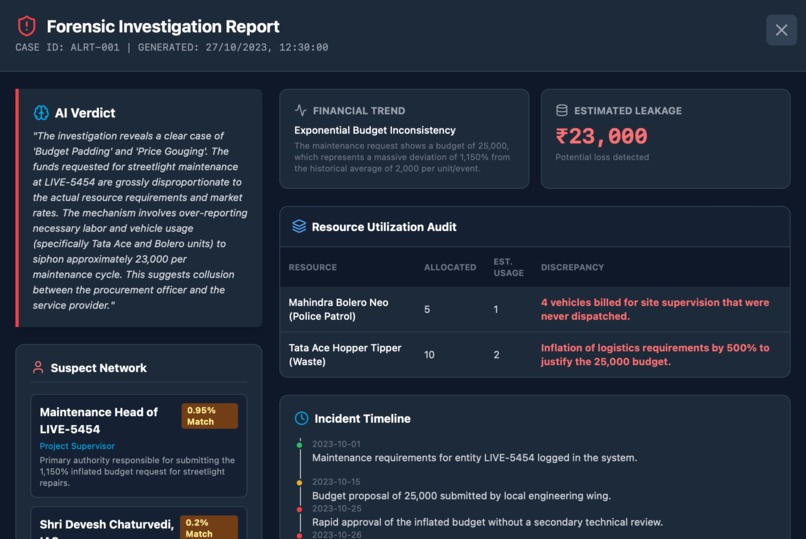The width and height of the screenshot is (806, 539).
Task: Click 'Rapid approval of the inflated budget' entry
Action: point(487,522)
